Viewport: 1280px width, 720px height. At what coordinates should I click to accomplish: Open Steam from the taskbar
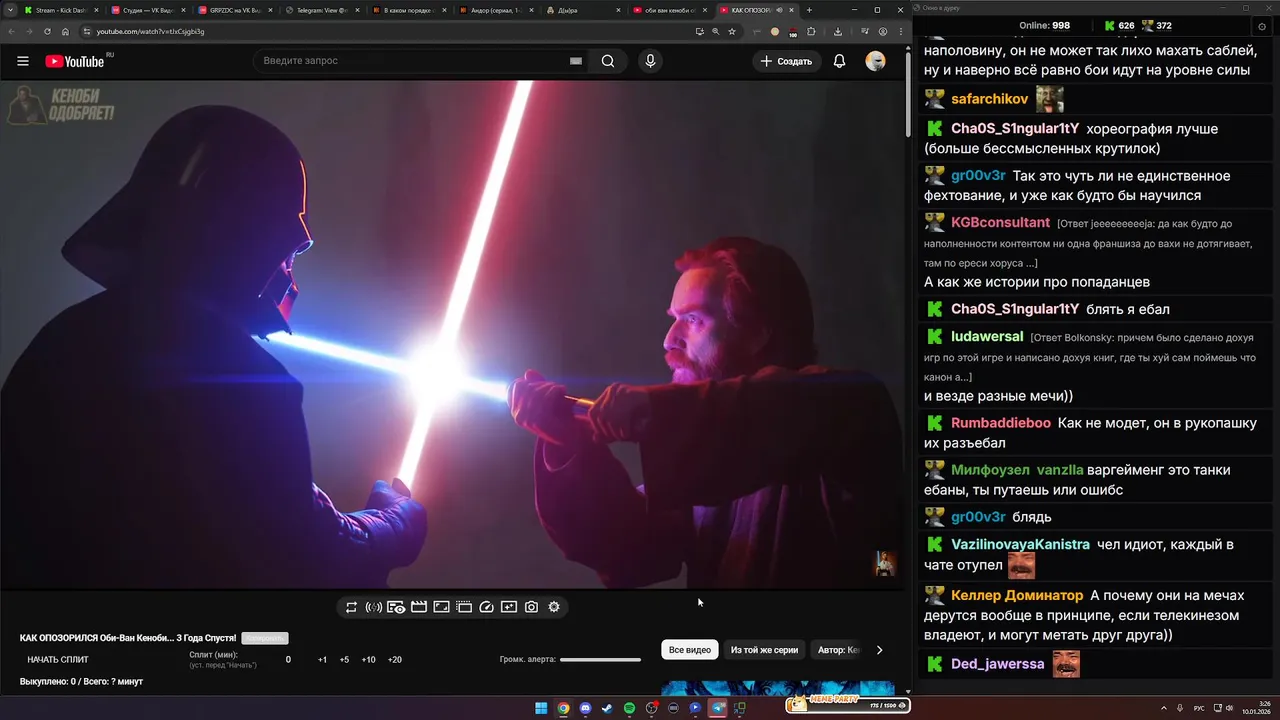coord(607,708)
